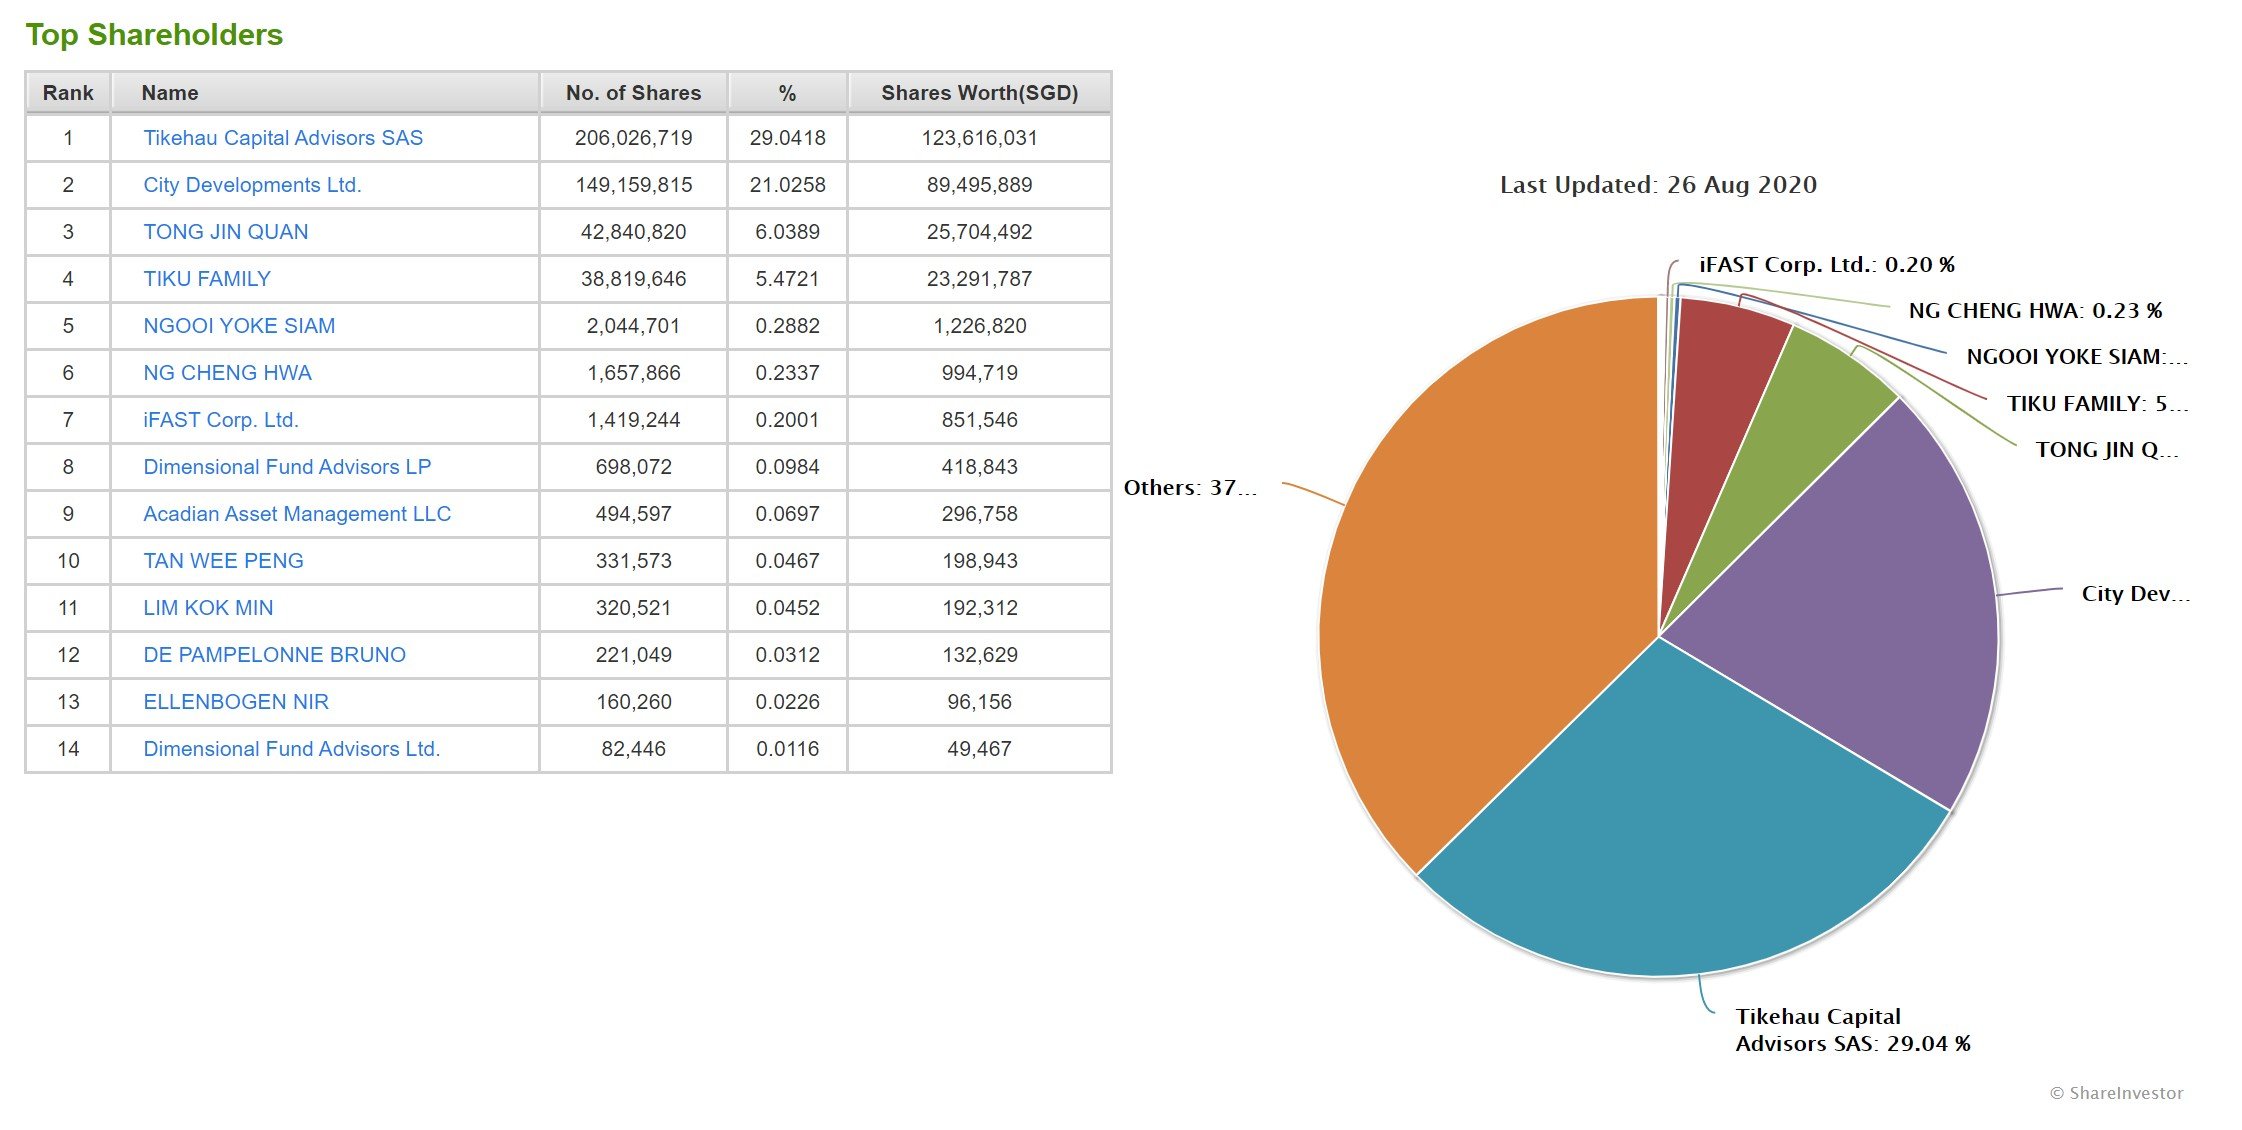Click the 'NGOOI YOKE SIAM:...' pie label
Viewport: 2242px width, 1130px height.
tap(2077, 357)
